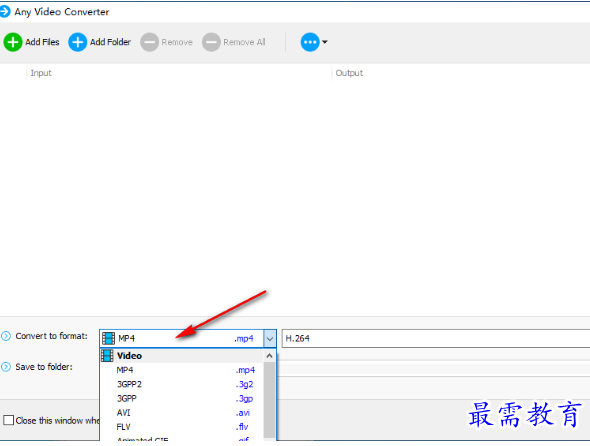Select 3GPP in the format list
This screenshot has height=446, width=590.
click(182, 399)
